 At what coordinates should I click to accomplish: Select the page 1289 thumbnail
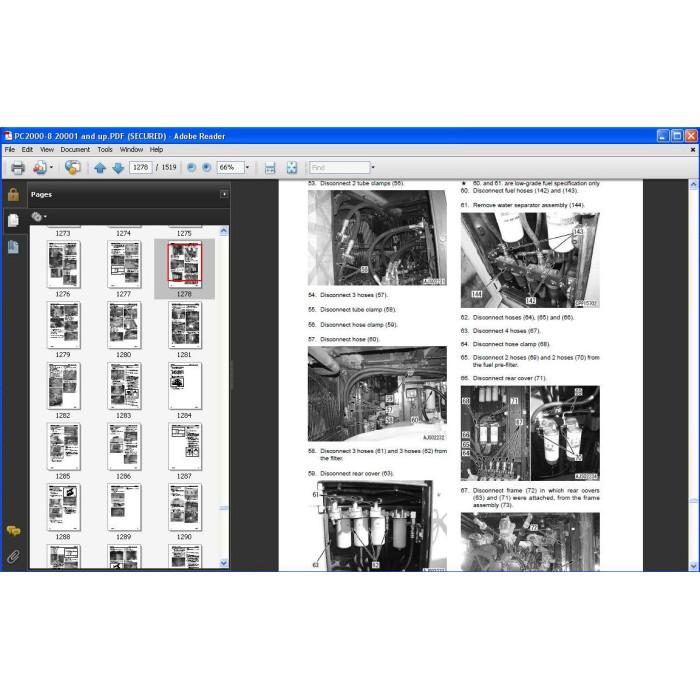click(124, 507)
